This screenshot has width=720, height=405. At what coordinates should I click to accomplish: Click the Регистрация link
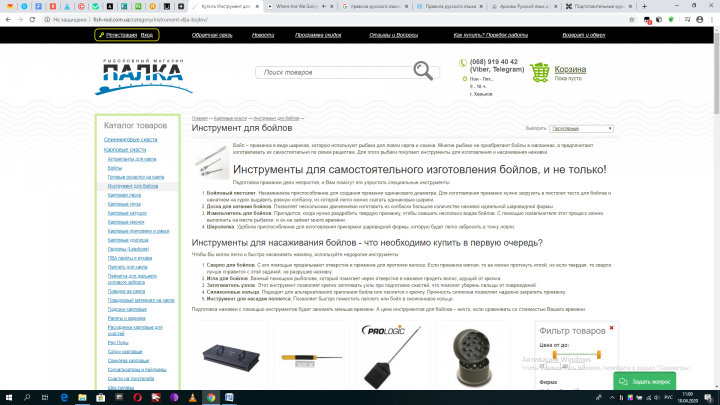121,35
